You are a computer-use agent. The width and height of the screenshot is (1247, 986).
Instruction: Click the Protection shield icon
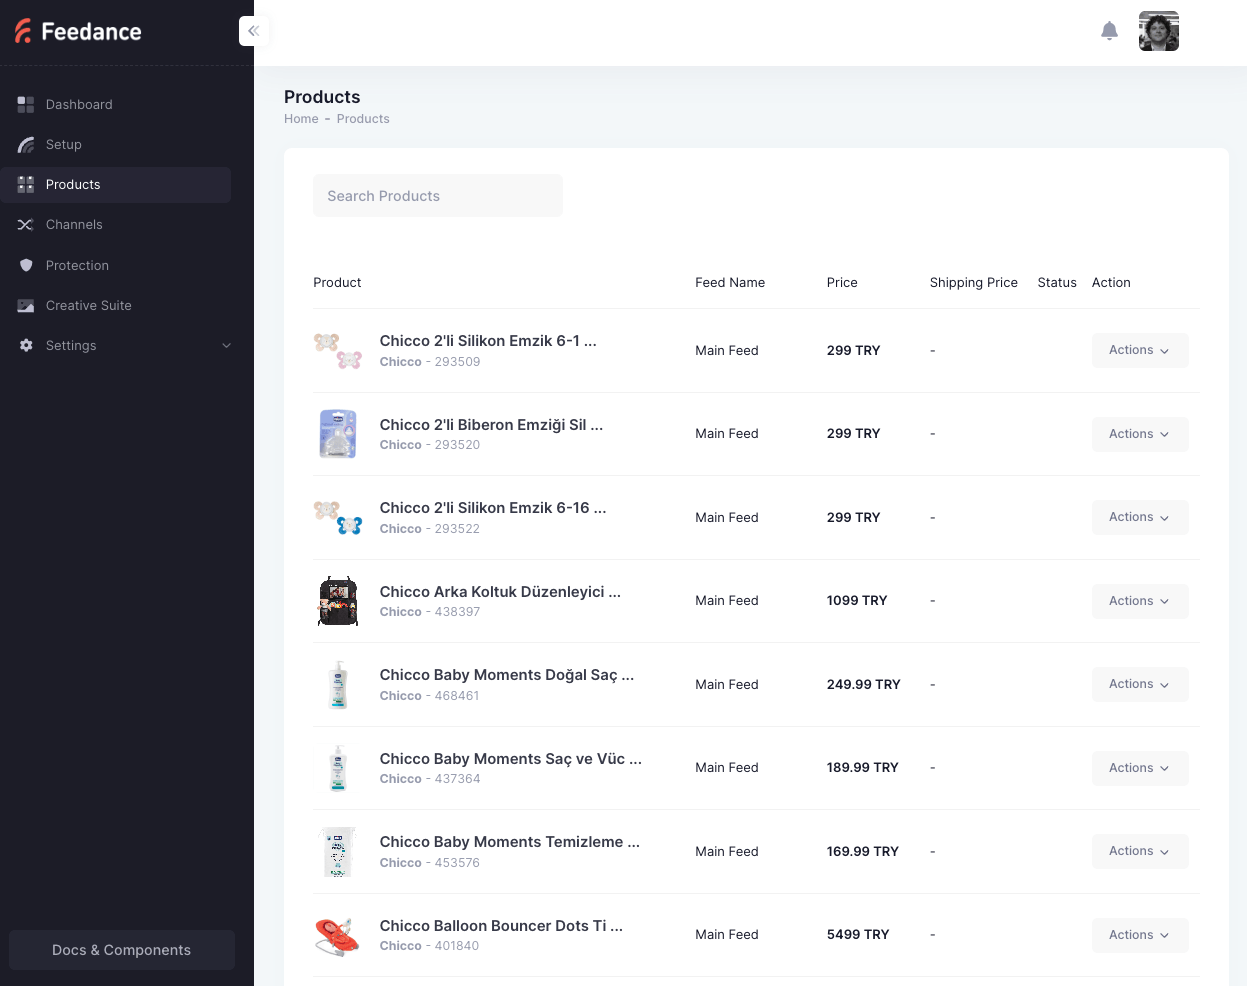click(x=26, y=266)
